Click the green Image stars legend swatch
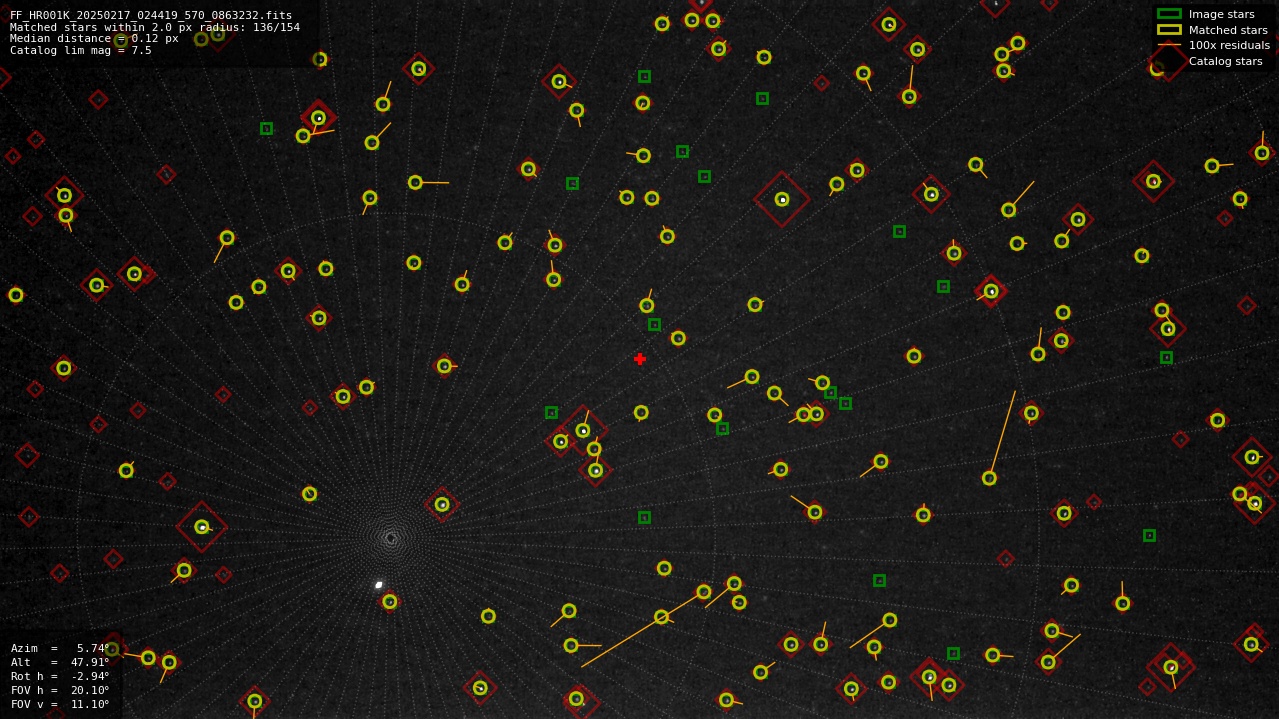This screenshot has width=1279, height=719. 1169,14
